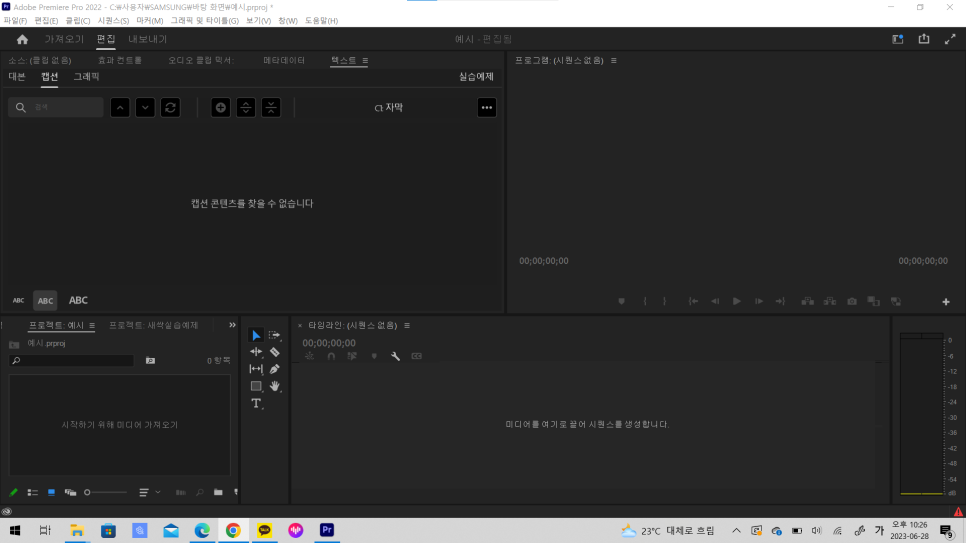This screenshot has height=543, width=966.
Task: Select the Selection arrow tool
Action: coord(256,335)
